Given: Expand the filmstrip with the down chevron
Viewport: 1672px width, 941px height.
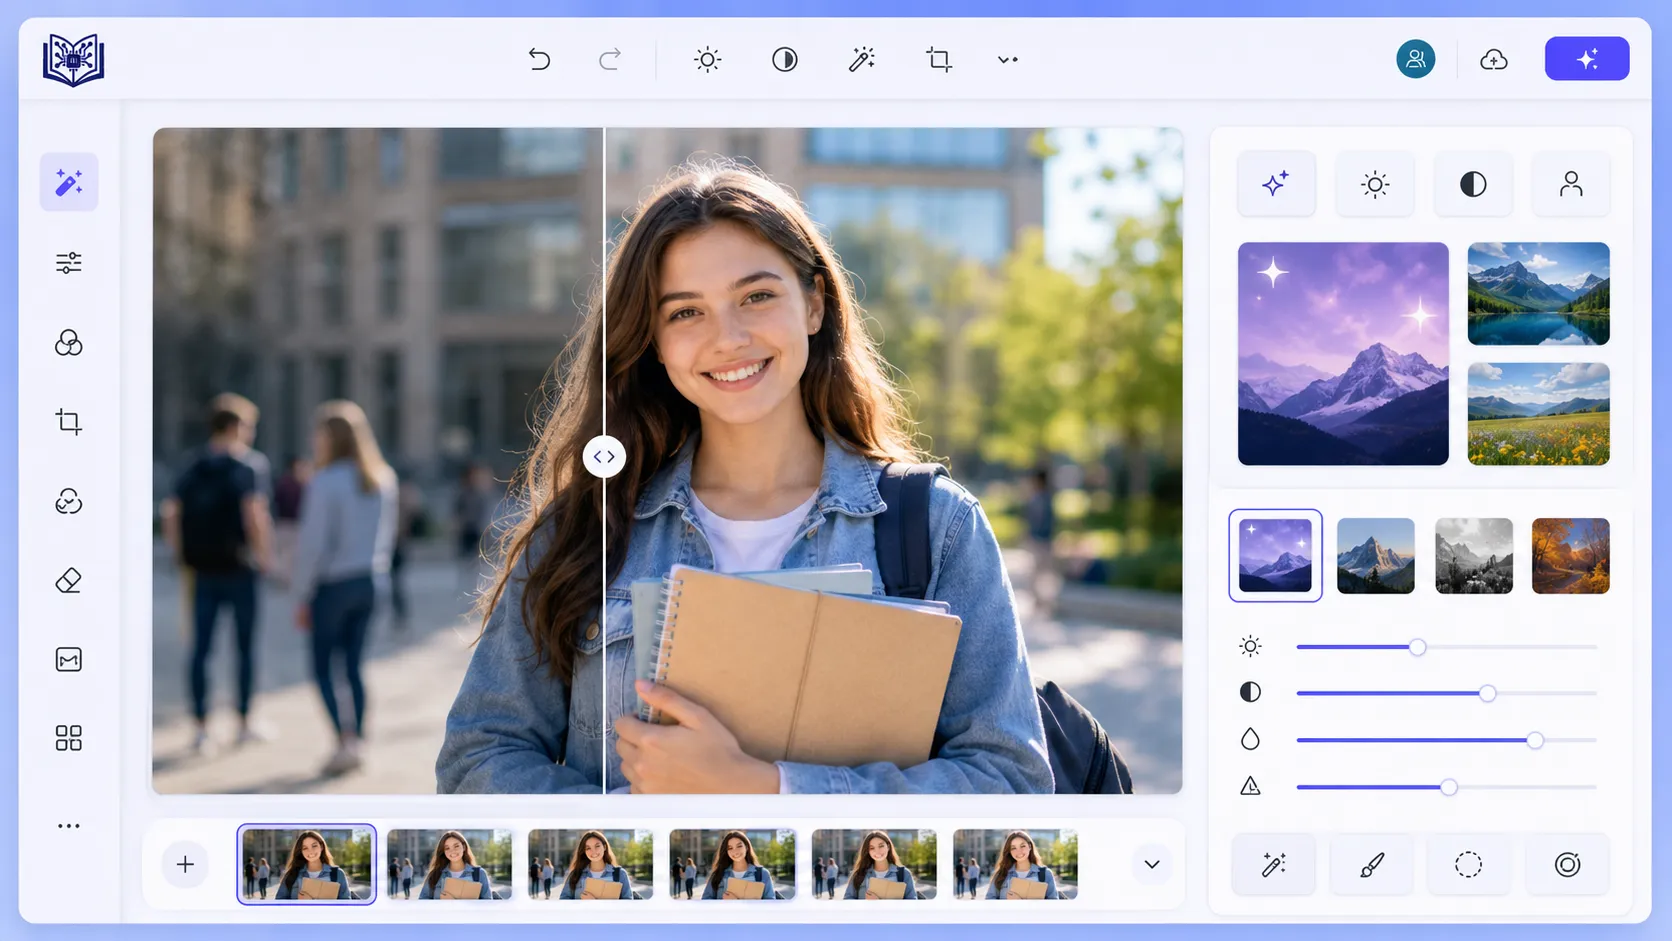Looking at the screenshot, I should [x=1152, y=865].
